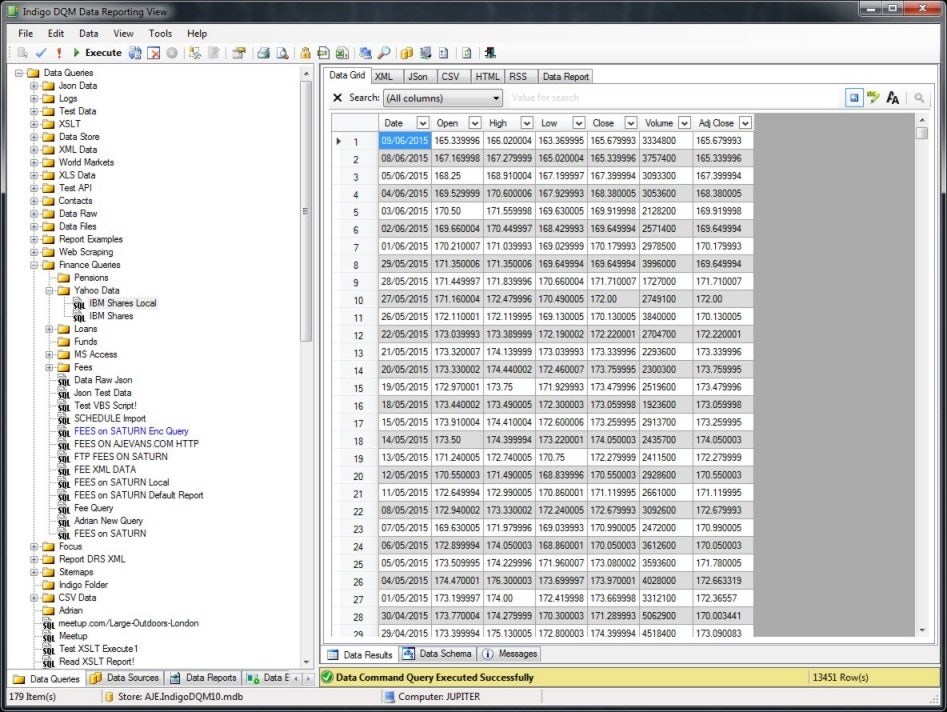Open the print icon in the toolbar
The image size is (947, 712).
pos(261,52)
